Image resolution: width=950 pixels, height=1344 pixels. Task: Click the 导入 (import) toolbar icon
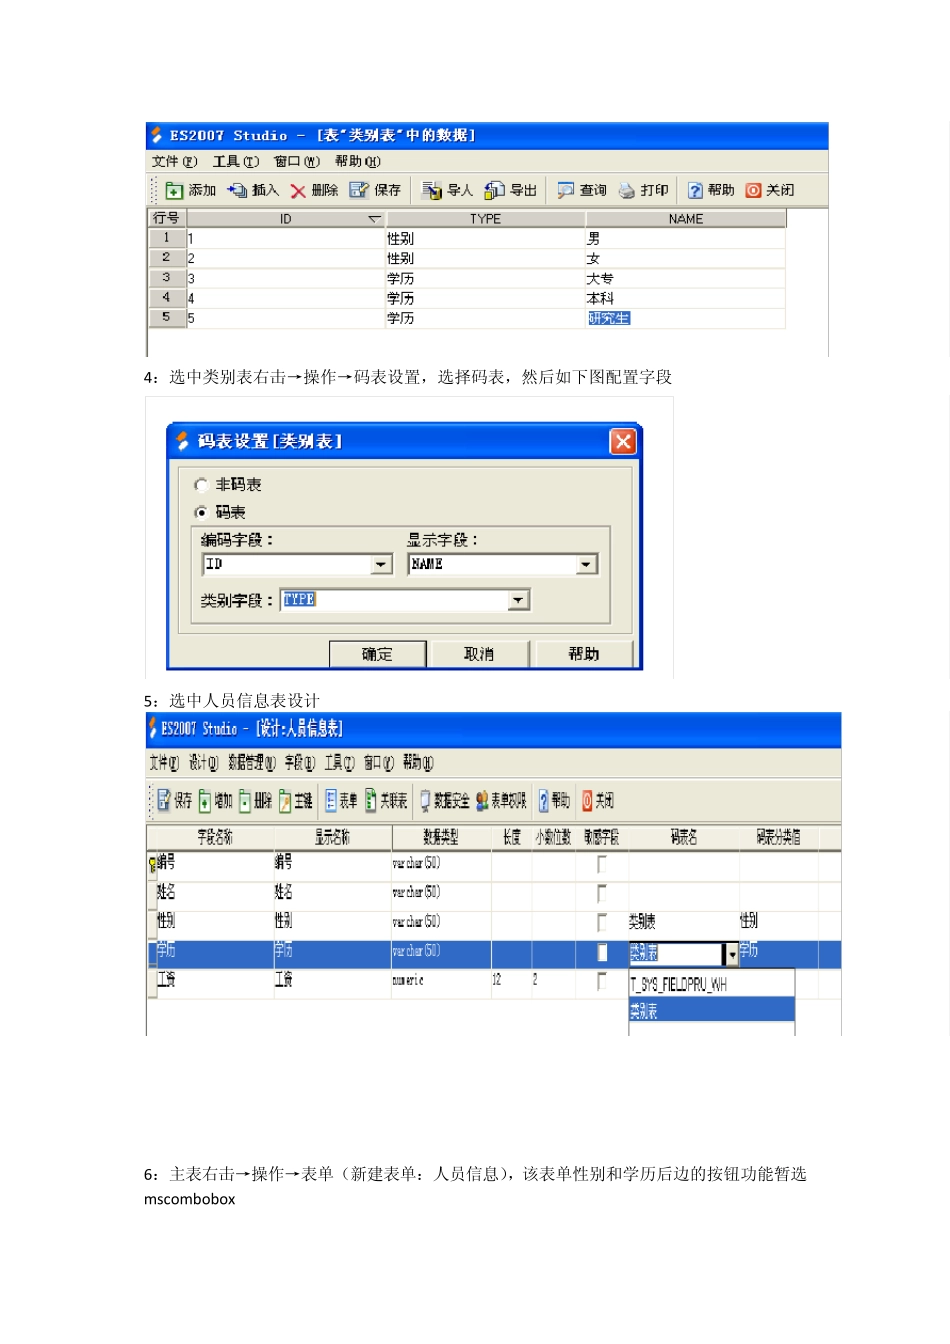(x=432, y=190)
